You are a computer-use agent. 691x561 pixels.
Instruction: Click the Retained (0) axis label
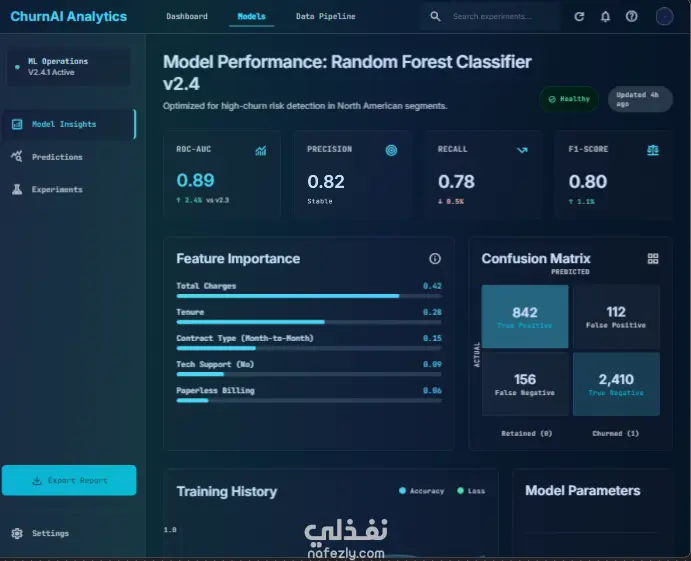(527, 434)
